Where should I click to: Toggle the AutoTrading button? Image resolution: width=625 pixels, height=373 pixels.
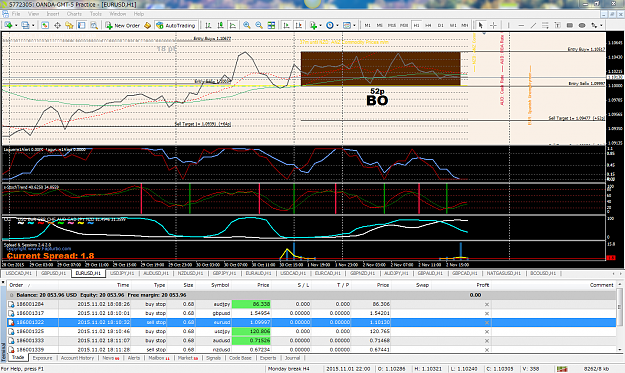[x=176, y=25]
